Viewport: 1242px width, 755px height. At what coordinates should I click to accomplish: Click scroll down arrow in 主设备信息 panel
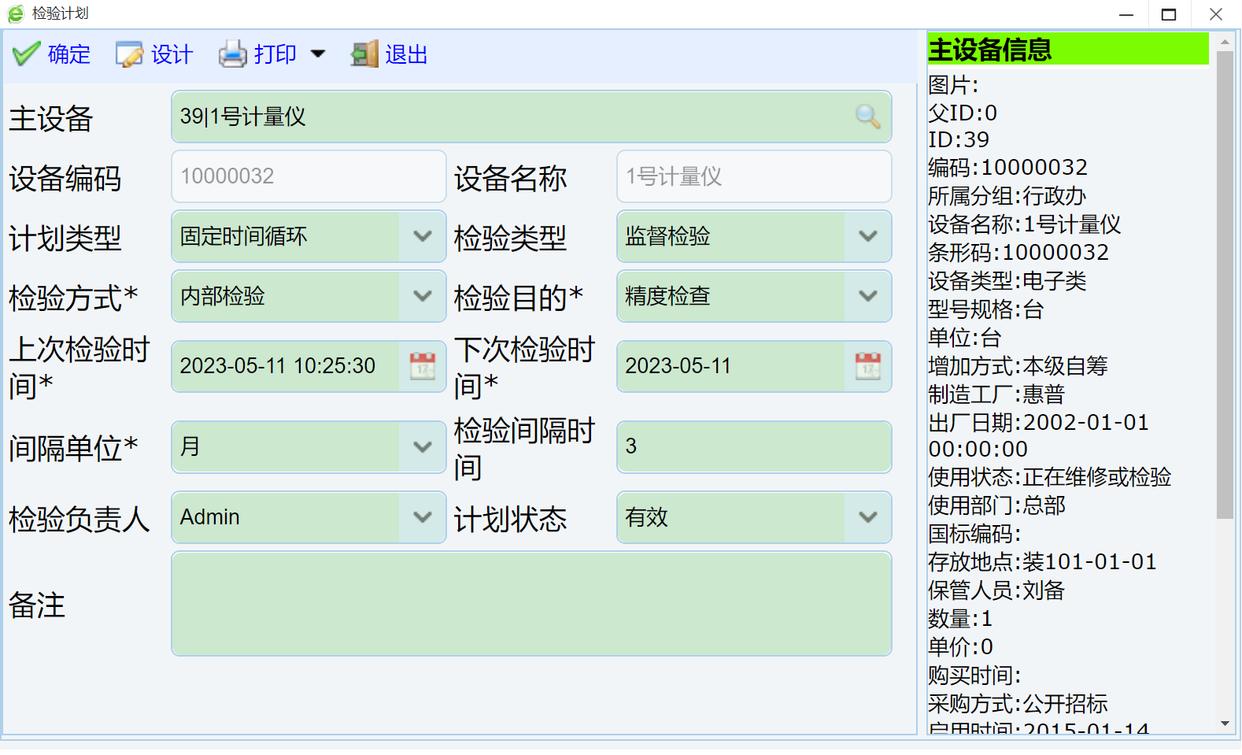tap(1225, 723)
